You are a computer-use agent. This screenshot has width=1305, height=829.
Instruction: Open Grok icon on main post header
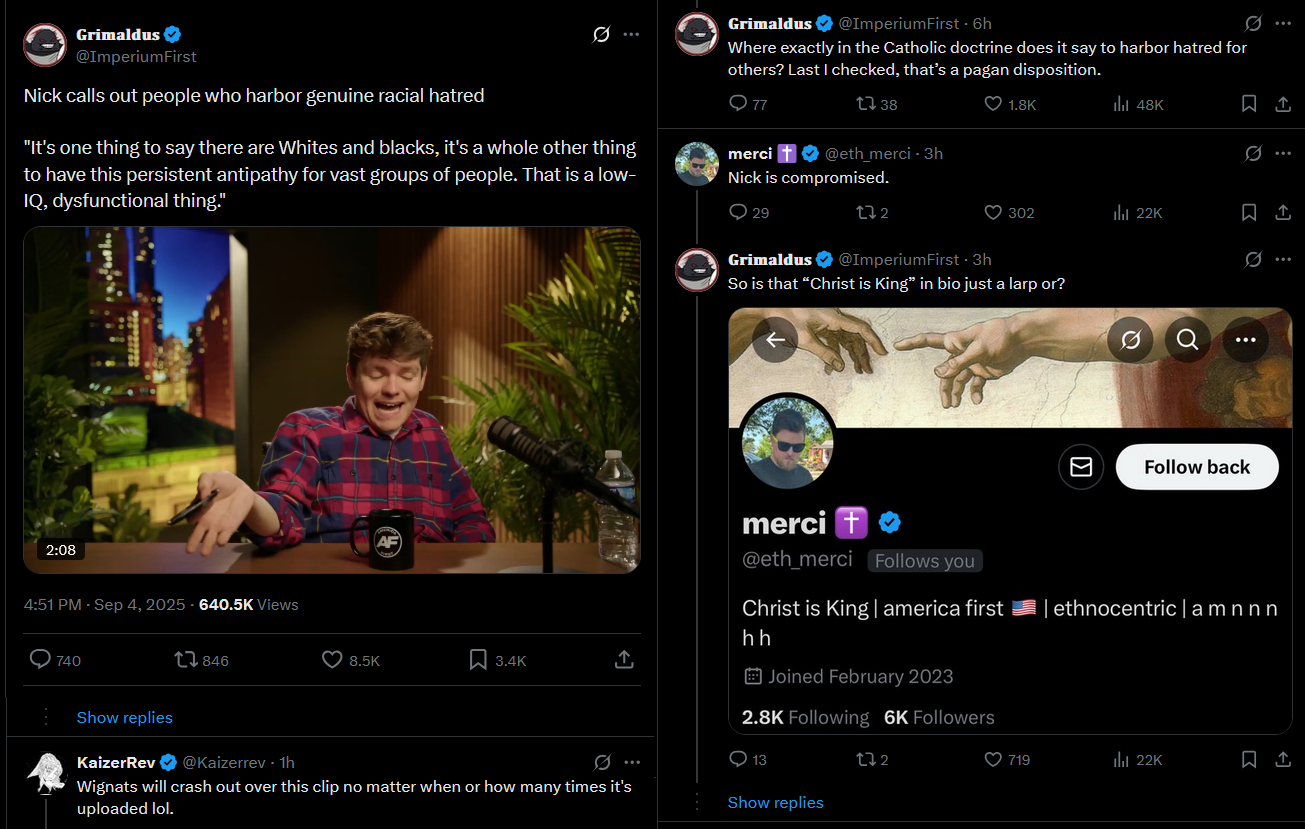click(x=601, y=35)
